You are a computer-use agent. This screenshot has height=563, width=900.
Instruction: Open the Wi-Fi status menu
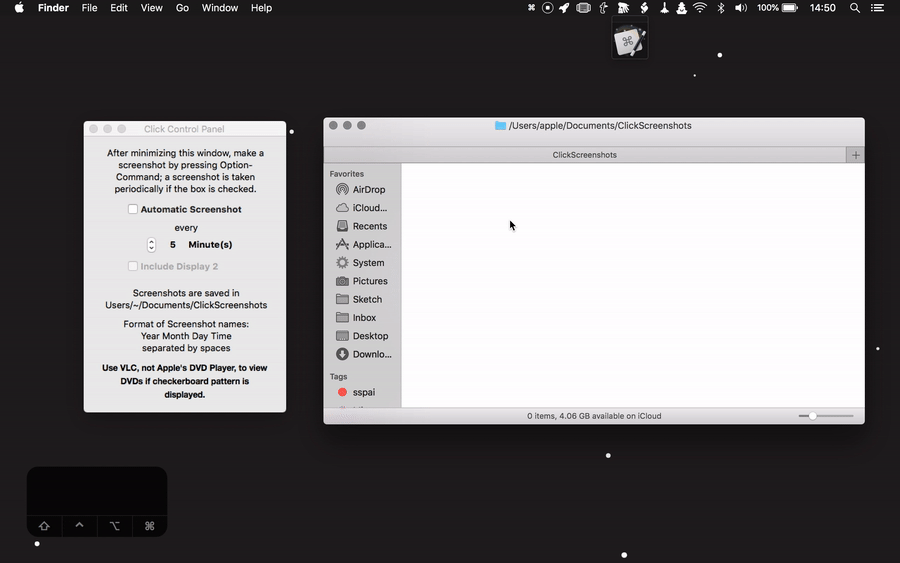700,8
